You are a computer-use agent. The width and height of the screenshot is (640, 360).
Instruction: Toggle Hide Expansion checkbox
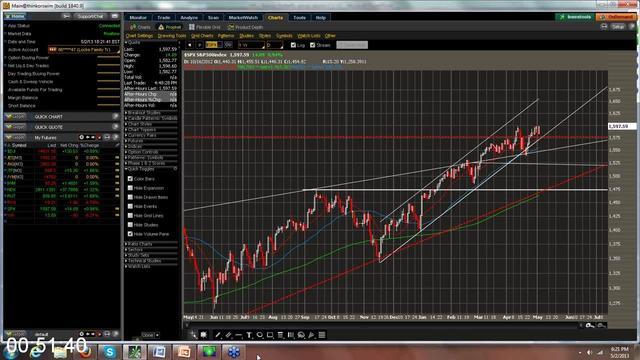(130, 188)
